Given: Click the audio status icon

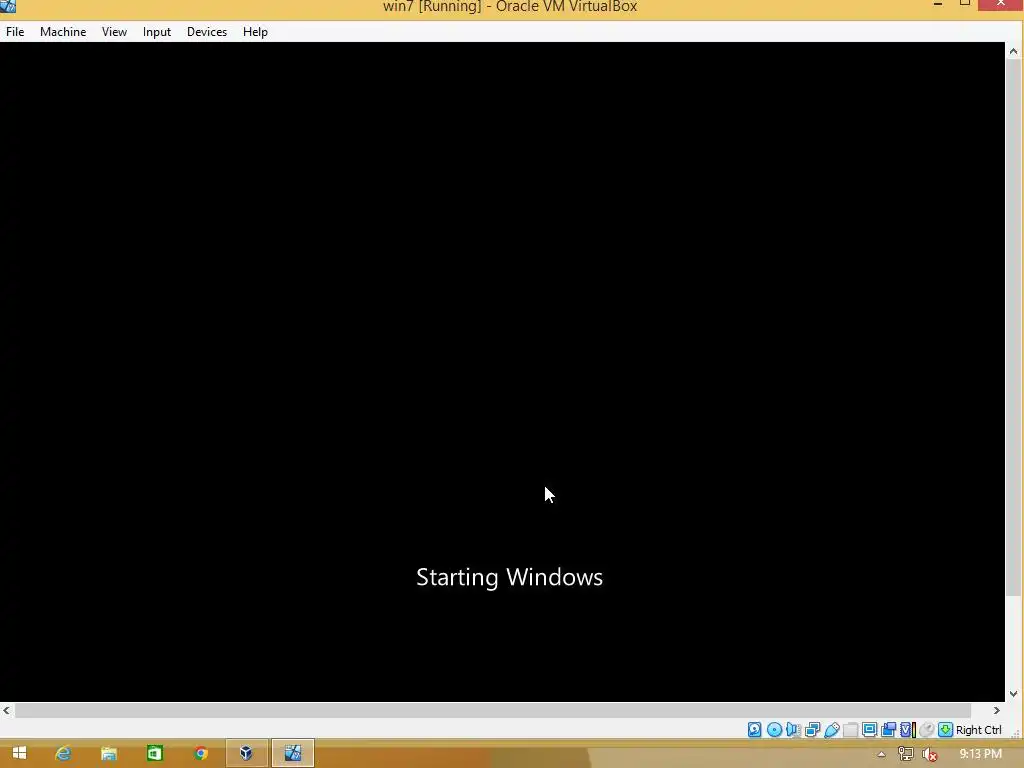Looking at the screenshot, I should [793, 729].
